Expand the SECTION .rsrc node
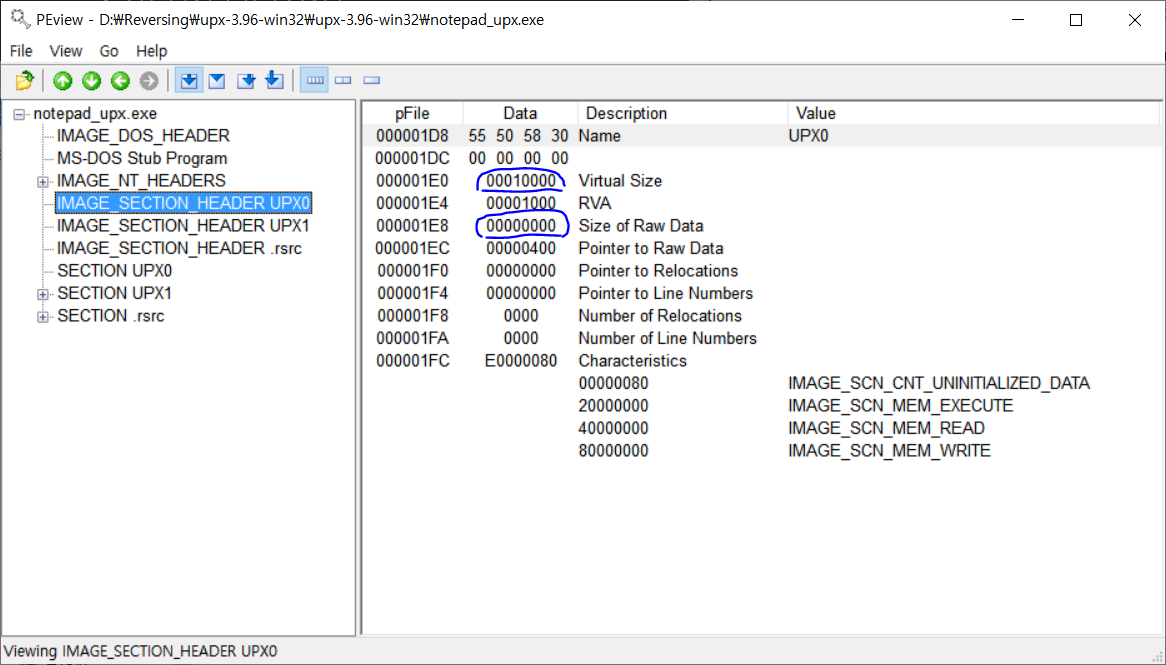 (43, 317)
